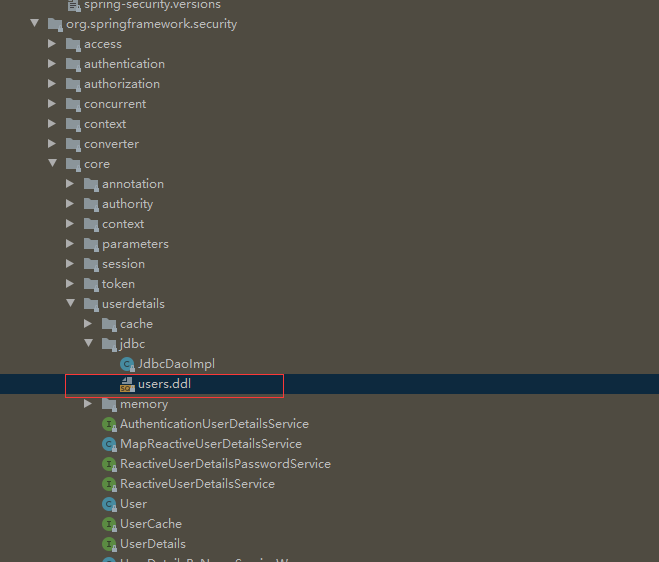Click the session folder icon
This screenshot has height=562, width=659.
coord(92,264)
